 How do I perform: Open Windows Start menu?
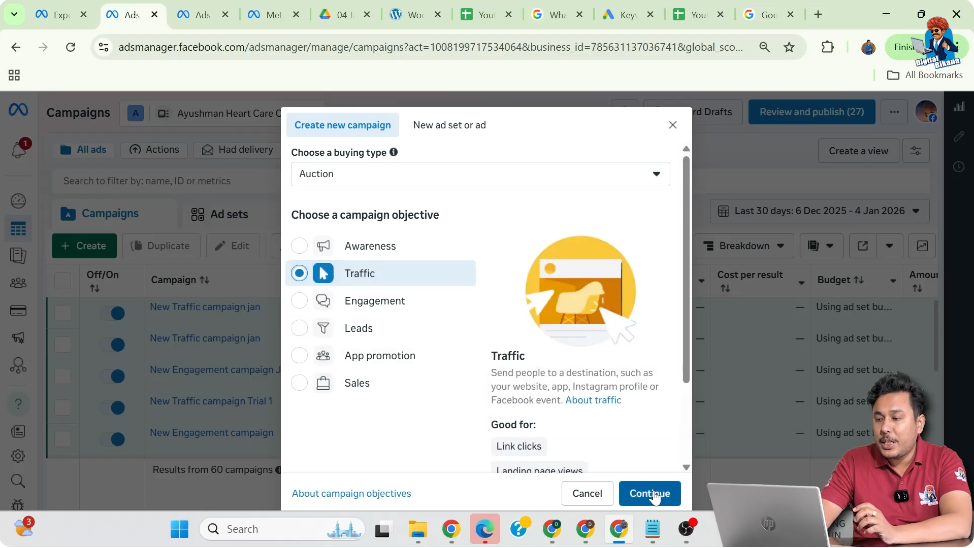180,529
